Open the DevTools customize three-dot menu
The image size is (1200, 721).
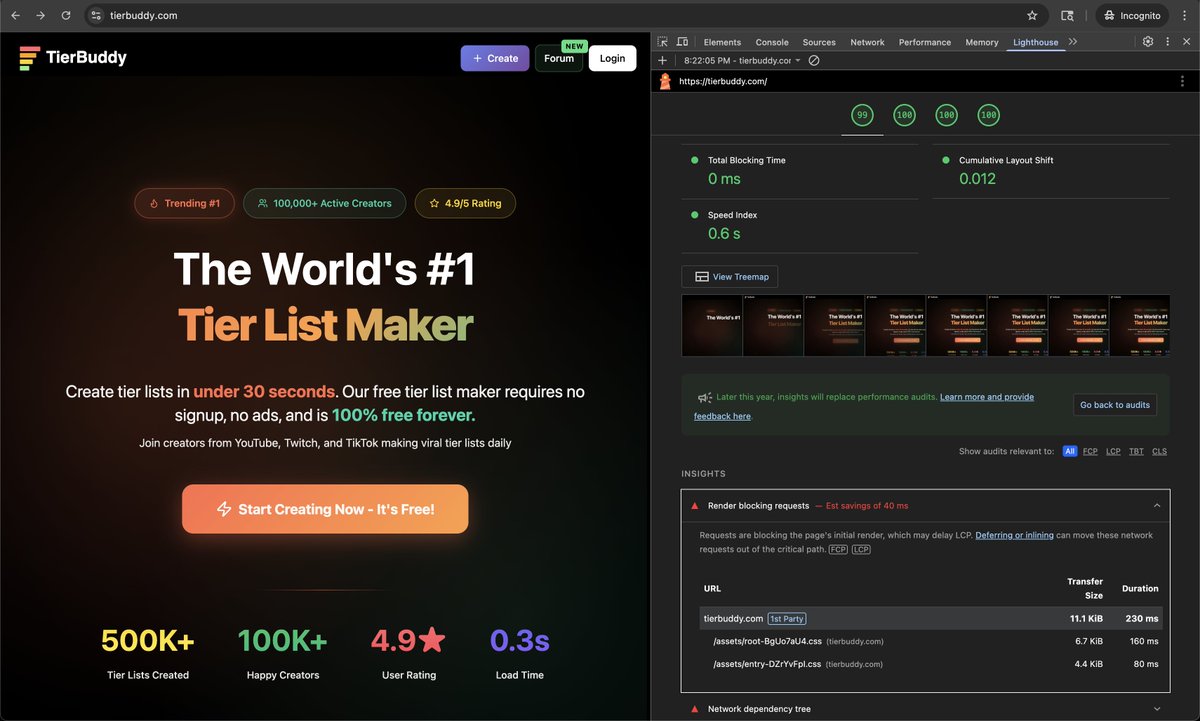[x=1167, y=42]
